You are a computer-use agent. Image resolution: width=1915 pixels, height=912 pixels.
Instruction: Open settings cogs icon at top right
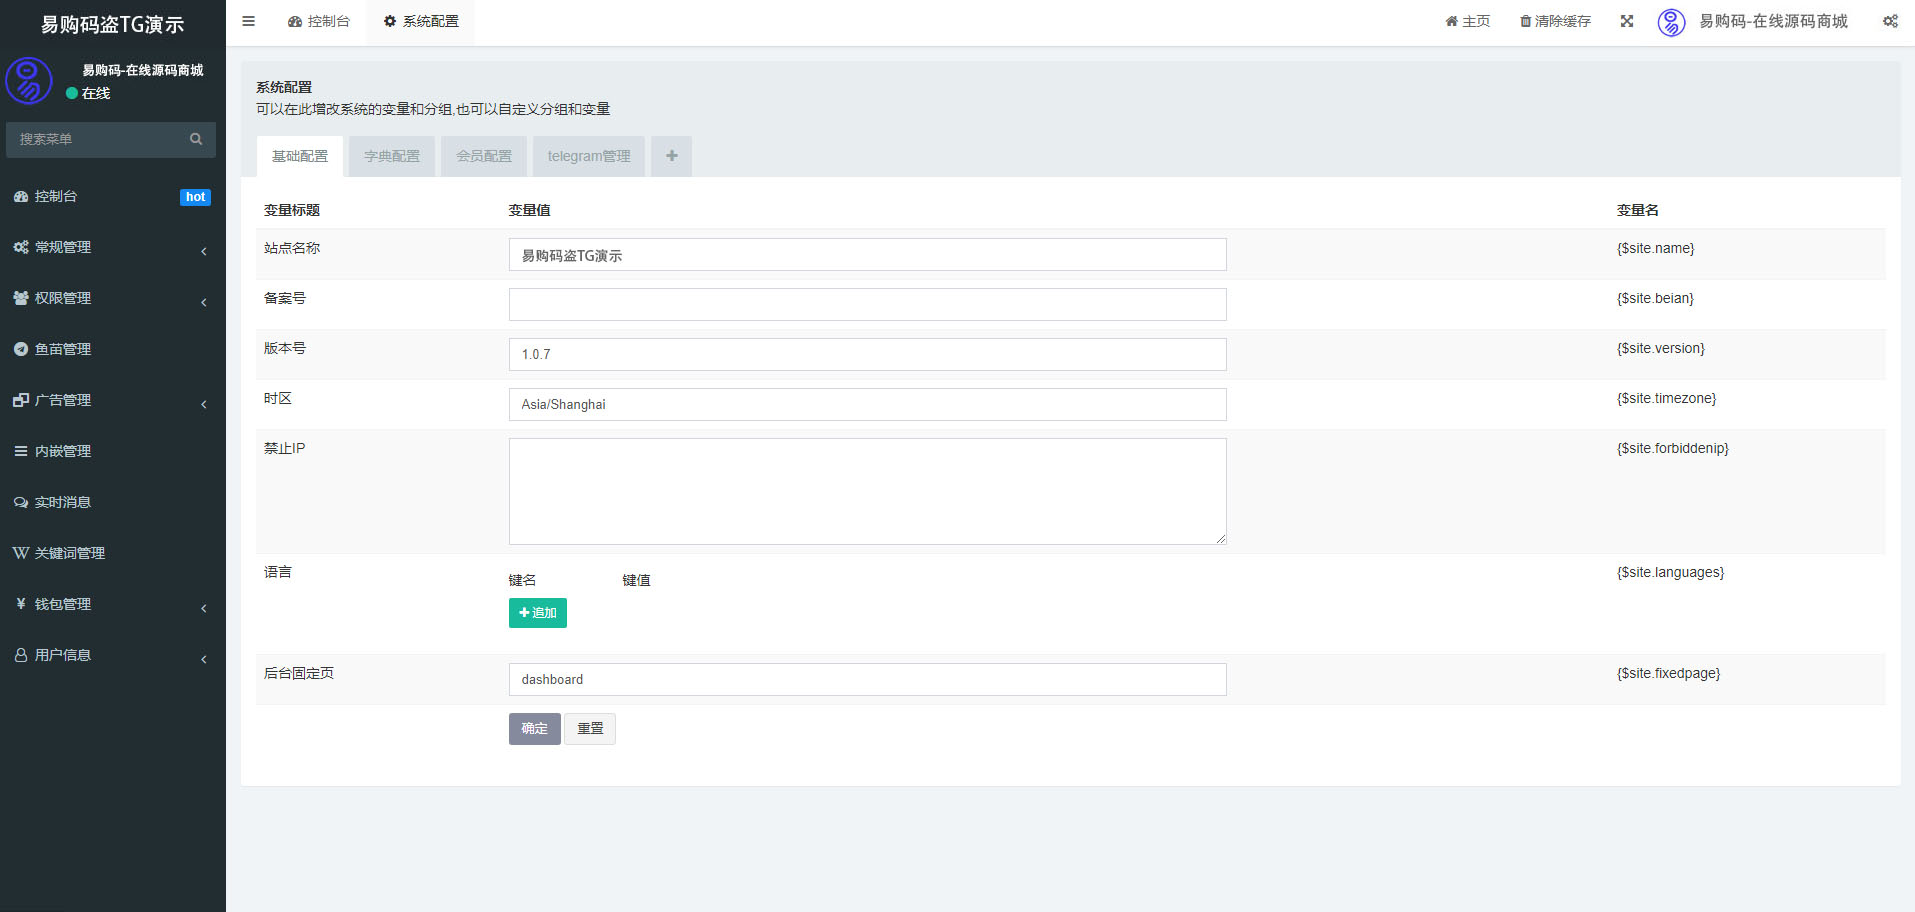pos(1890,21)
